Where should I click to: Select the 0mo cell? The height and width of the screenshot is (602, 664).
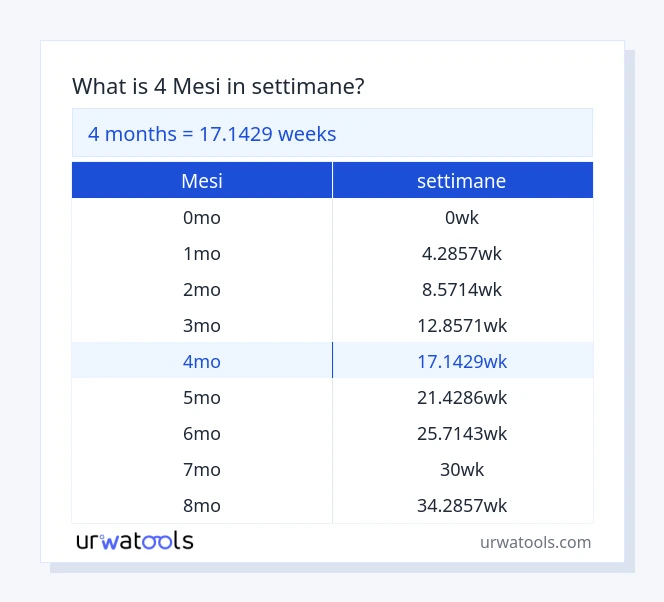[202, 218]
